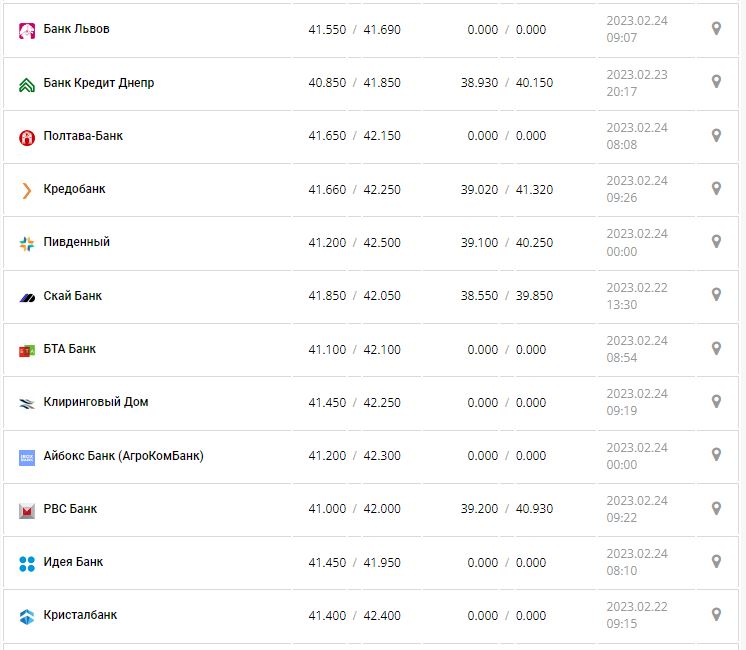Click the Пивденный bank name
Screen dimensions: 746x650
pyautogui.click(x=77, y=242)
